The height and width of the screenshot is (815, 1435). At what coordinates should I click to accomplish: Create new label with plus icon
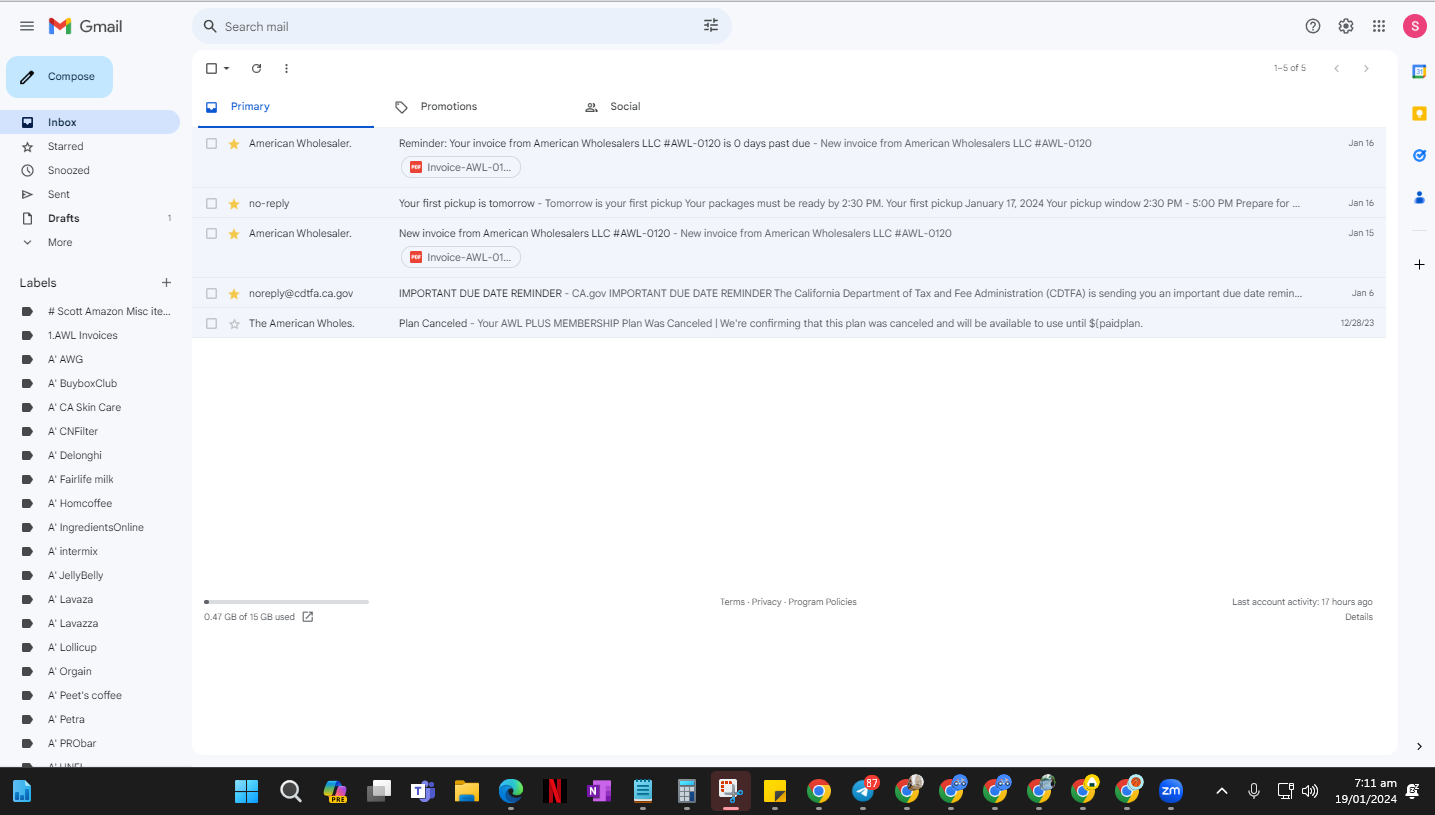(166, 283)
